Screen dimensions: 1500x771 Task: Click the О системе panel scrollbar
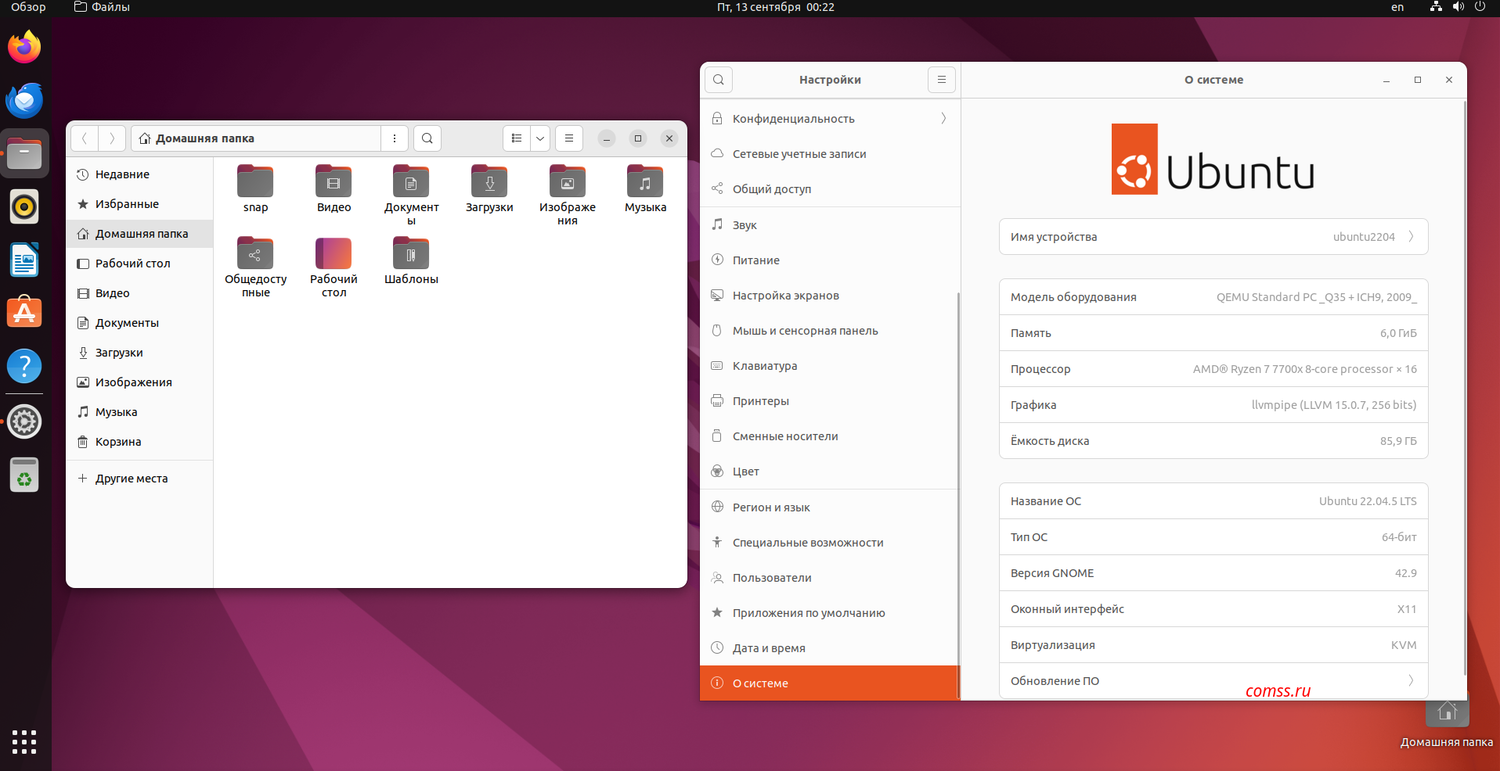1465,387
